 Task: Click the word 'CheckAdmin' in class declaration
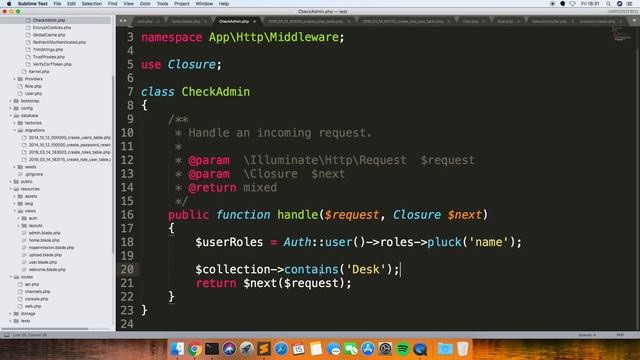click(216, 91)
